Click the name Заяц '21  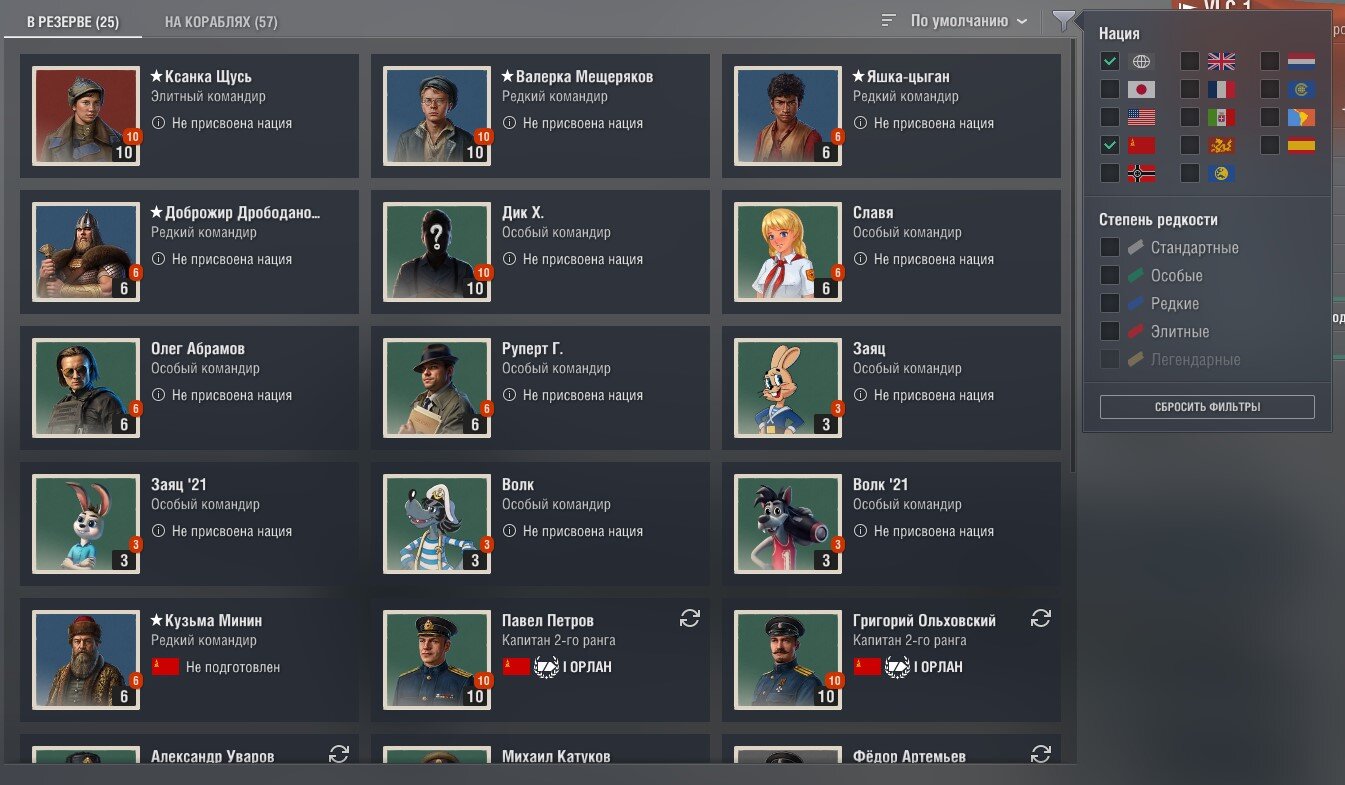click(179, 485)
